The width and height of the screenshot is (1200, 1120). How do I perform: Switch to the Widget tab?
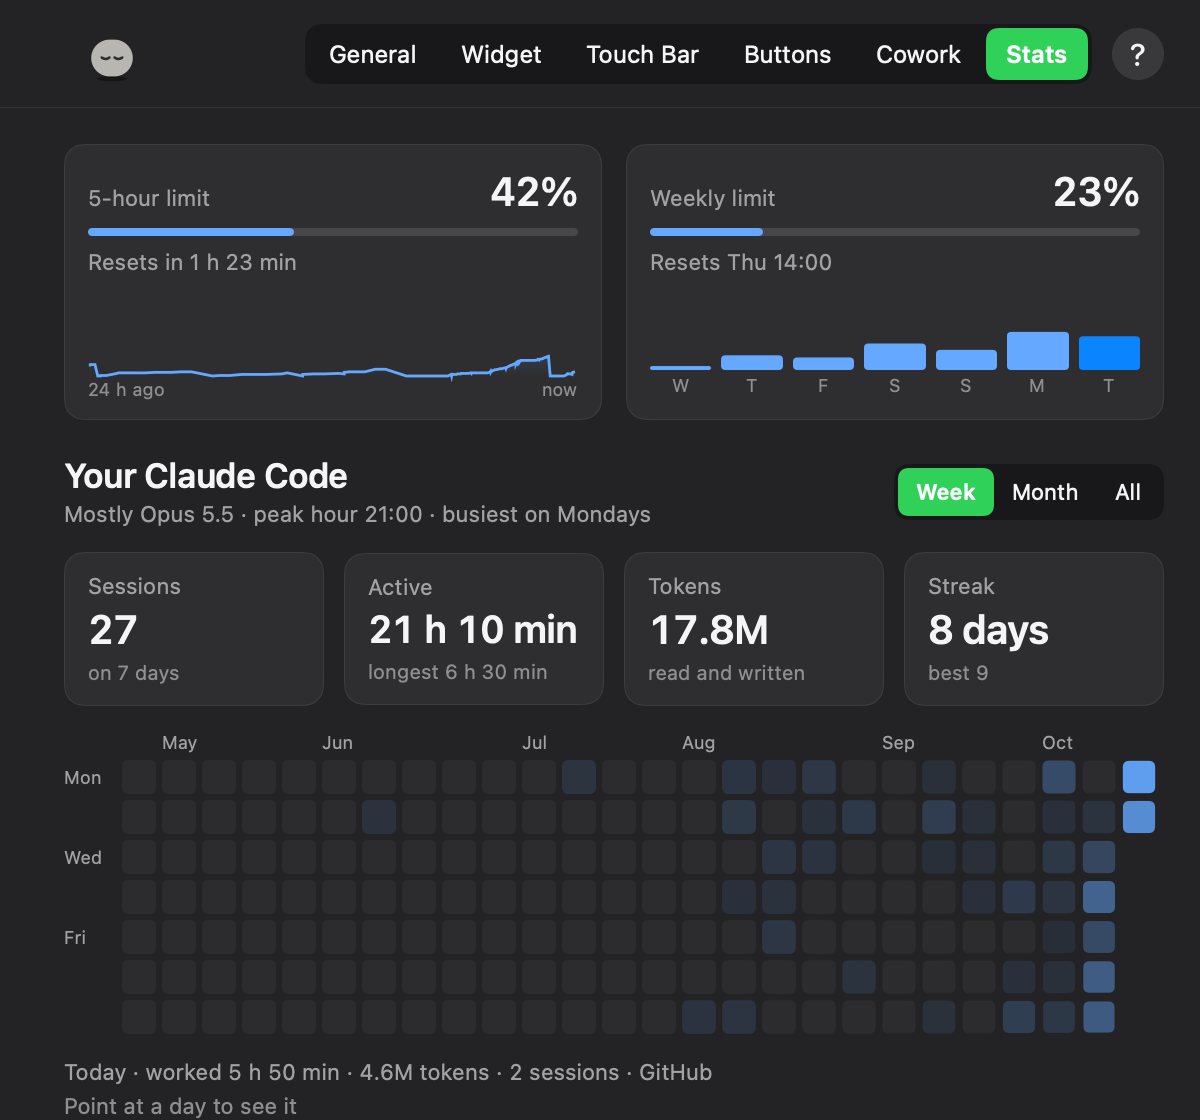501,54
